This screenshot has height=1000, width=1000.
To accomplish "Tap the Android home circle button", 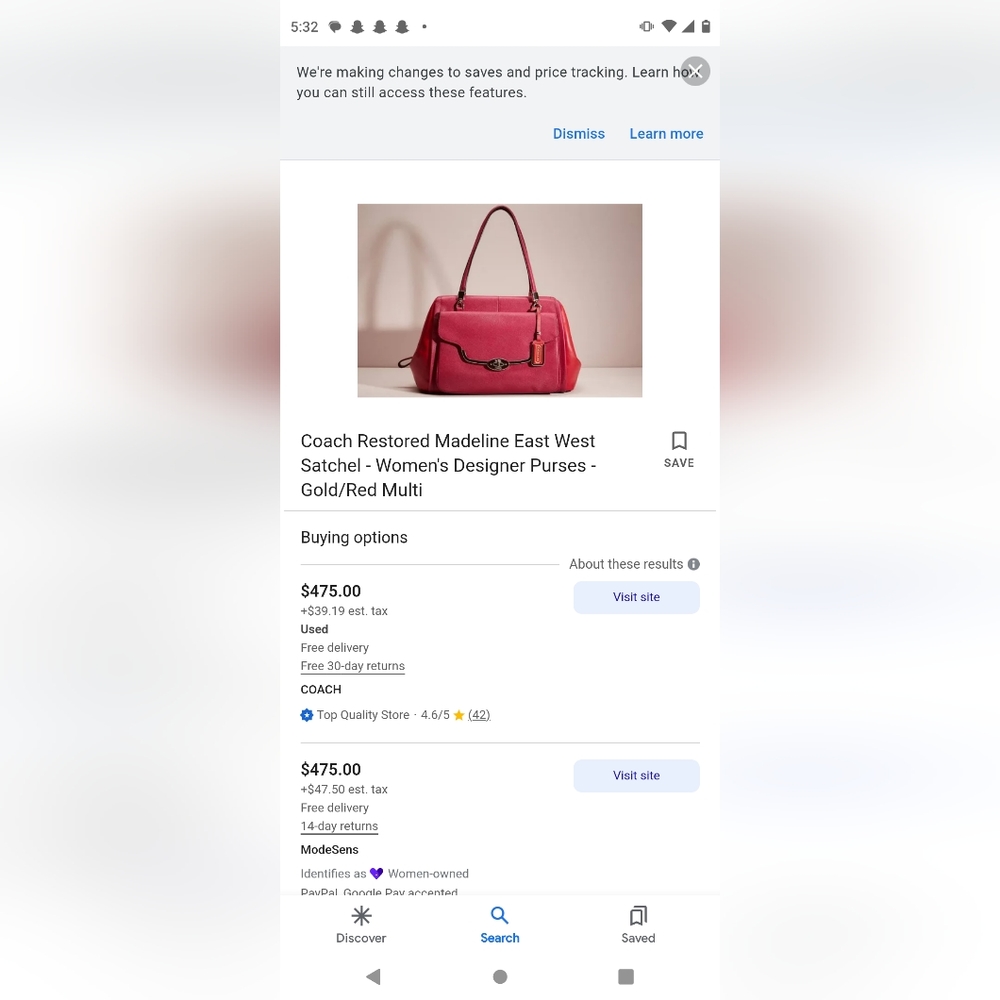I will coord(500,976).
